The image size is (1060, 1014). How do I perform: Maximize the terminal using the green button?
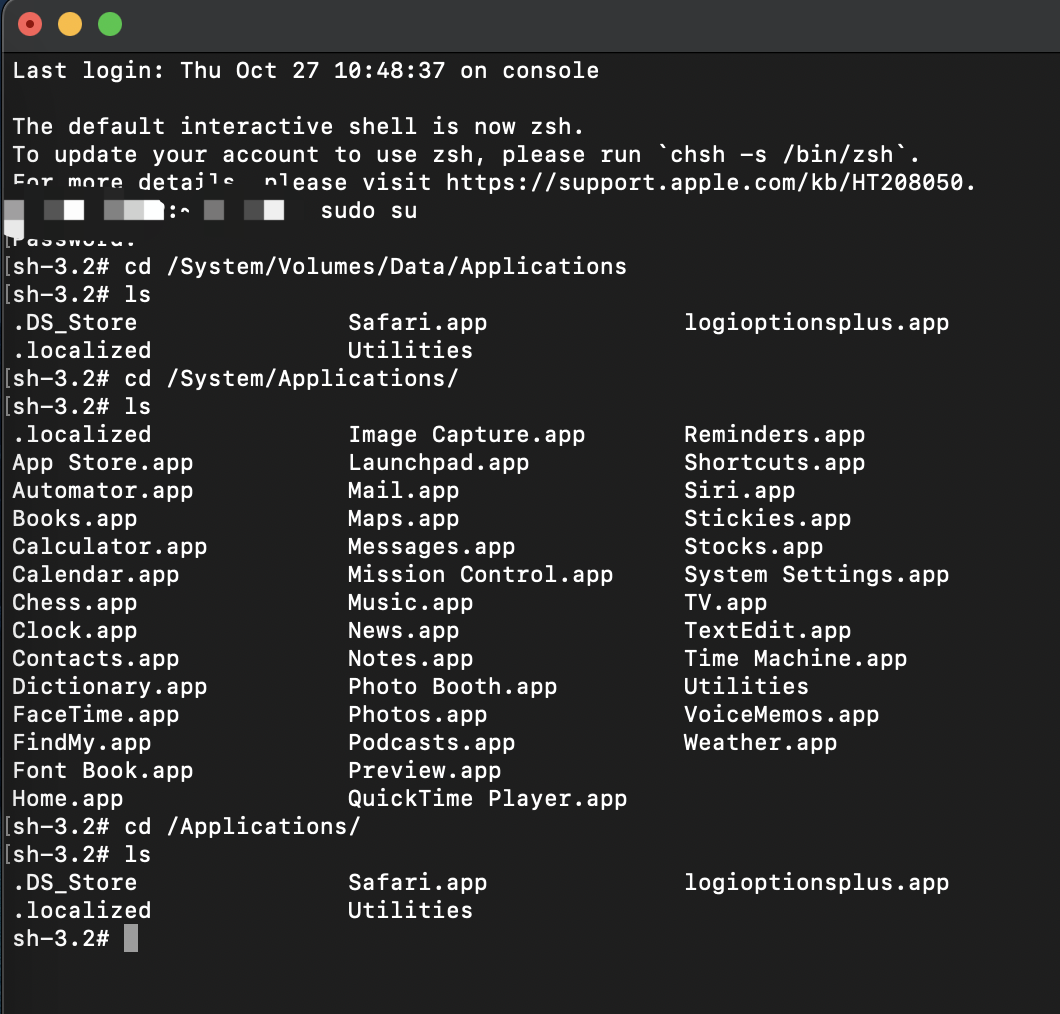(x=110, y=24)
